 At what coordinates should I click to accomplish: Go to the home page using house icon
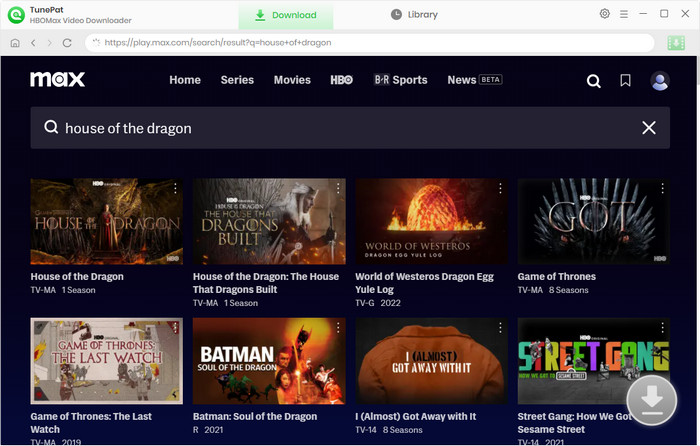click(15, 43)
